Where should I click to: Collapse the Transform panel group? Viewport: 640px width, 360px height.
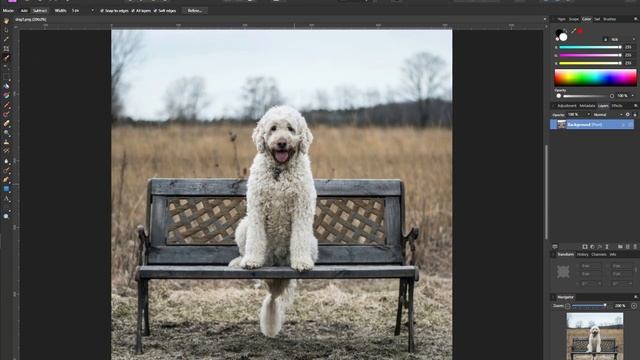pos(554,254)
